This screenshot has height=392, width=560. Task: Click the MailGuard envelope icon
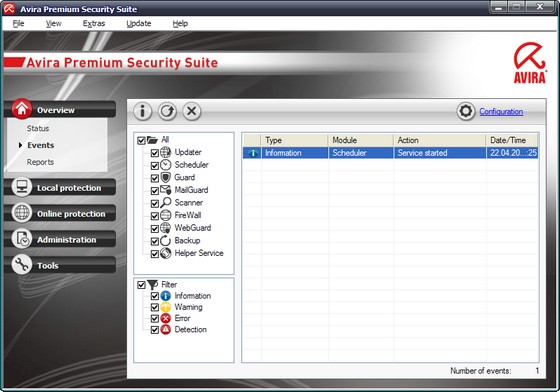coord(165,190)
